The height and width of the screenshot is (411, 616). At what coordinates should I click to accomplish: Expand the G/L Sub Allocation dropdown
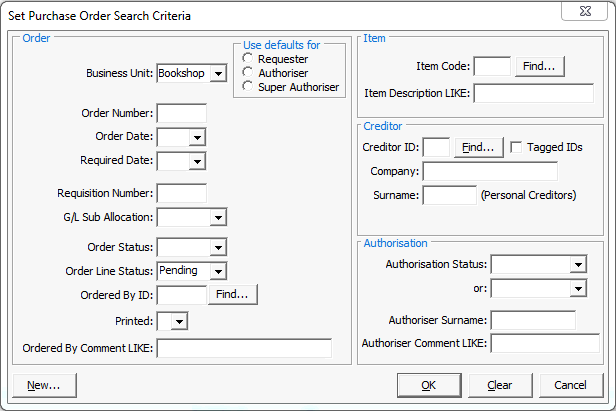click(x=218, y=217)
